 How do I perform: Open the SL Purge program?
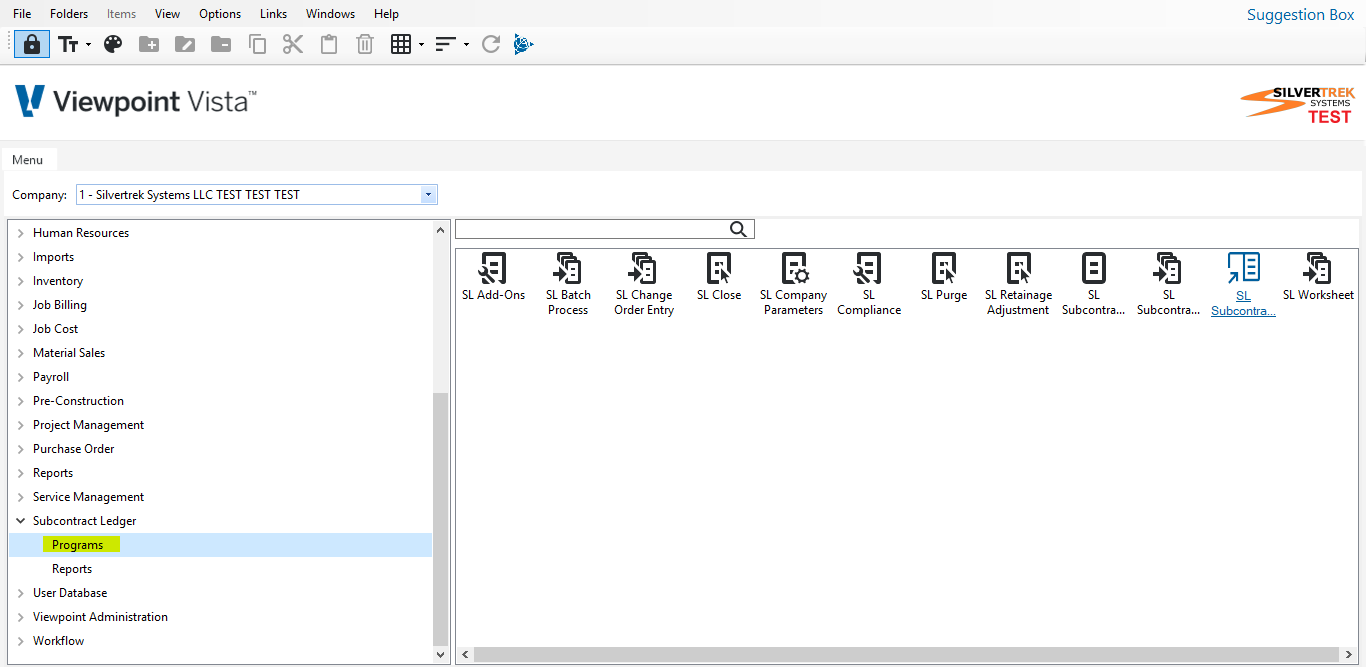coord(944,277)
